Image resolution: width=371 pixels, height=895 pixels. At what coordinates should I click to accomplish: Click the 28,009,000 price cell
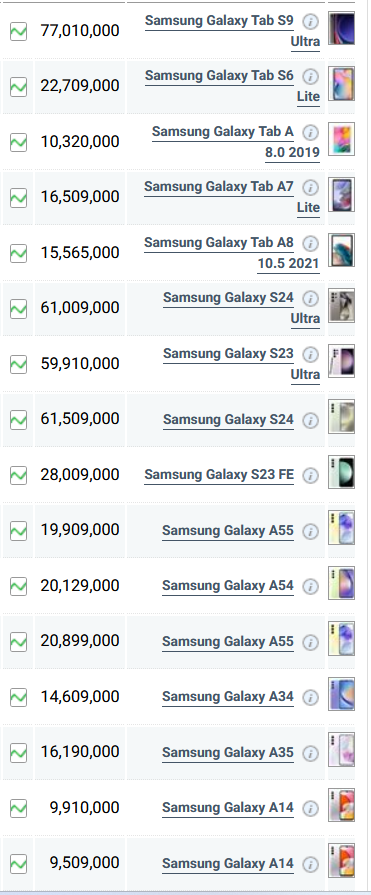click(79, 475)
